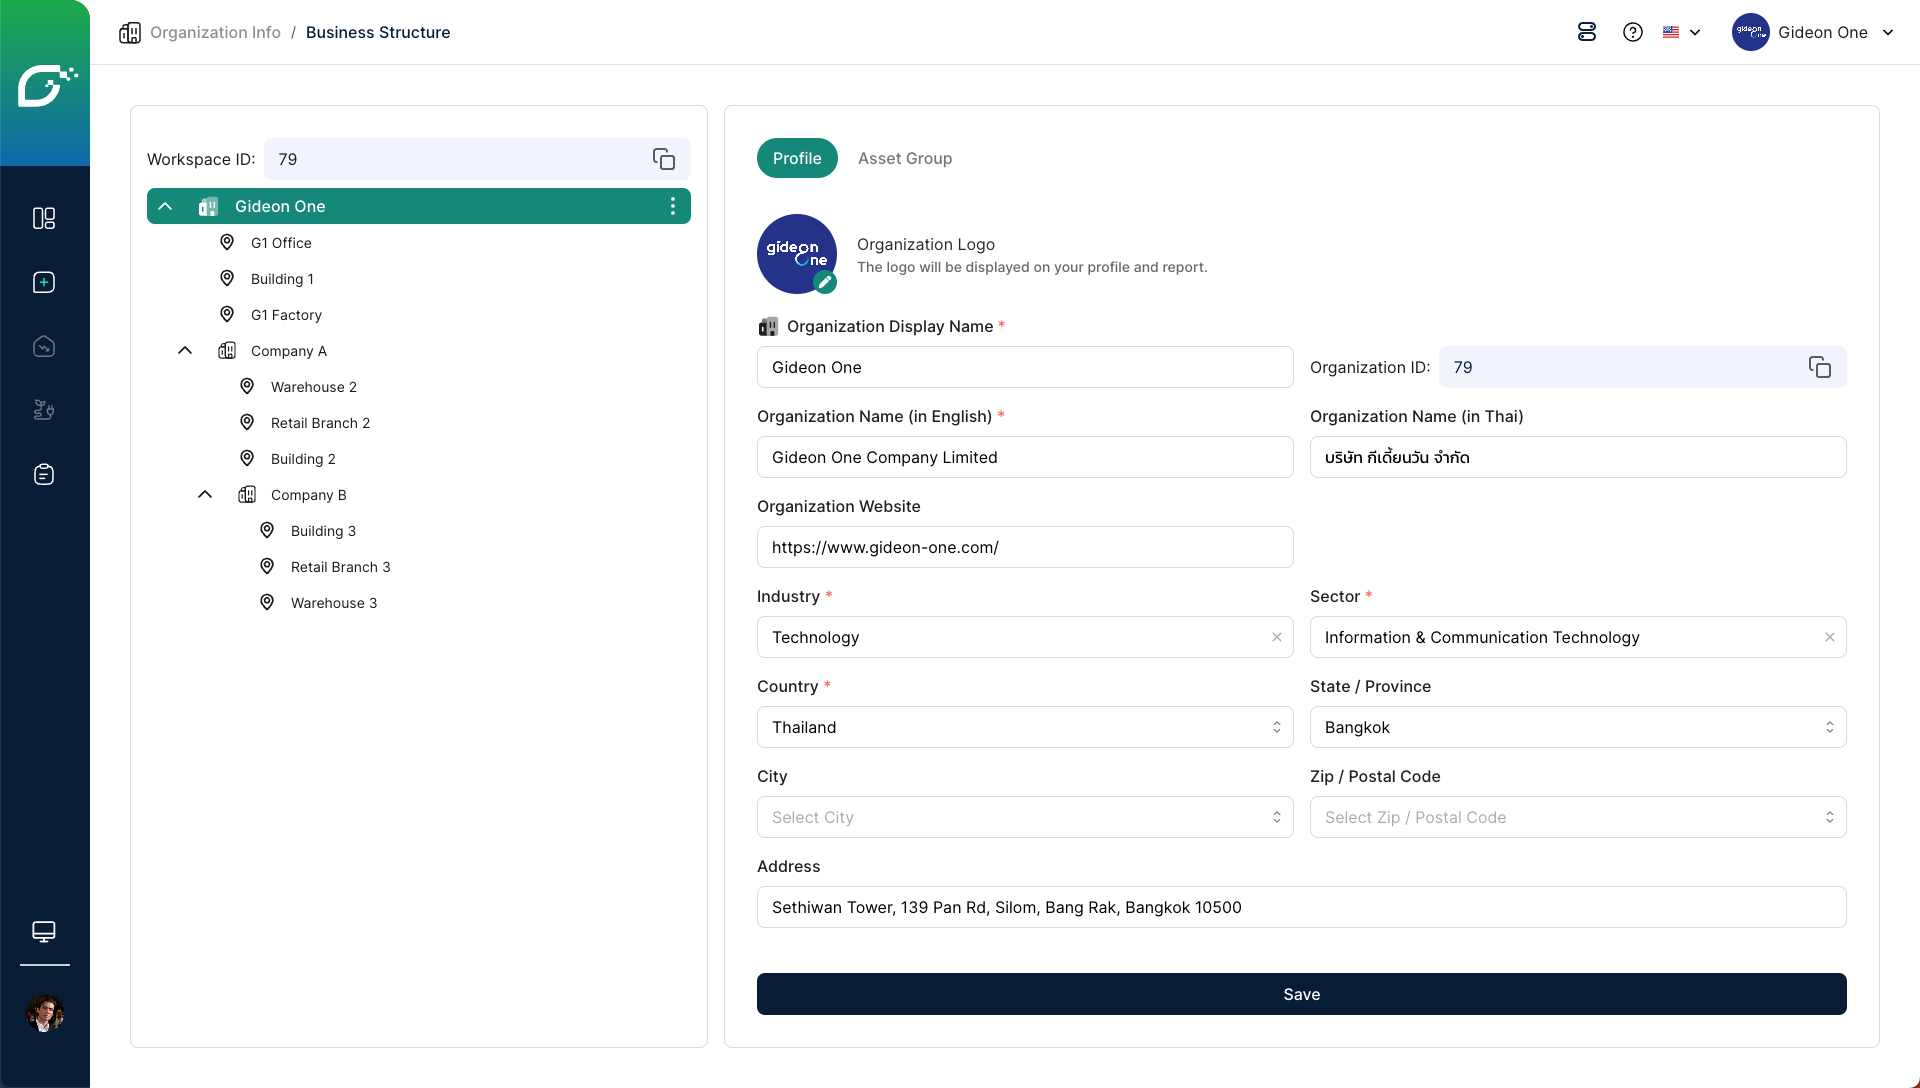Collapse the Company A tree node
The width and height of the screenshot is (1920, 1088).
[185, 351]
